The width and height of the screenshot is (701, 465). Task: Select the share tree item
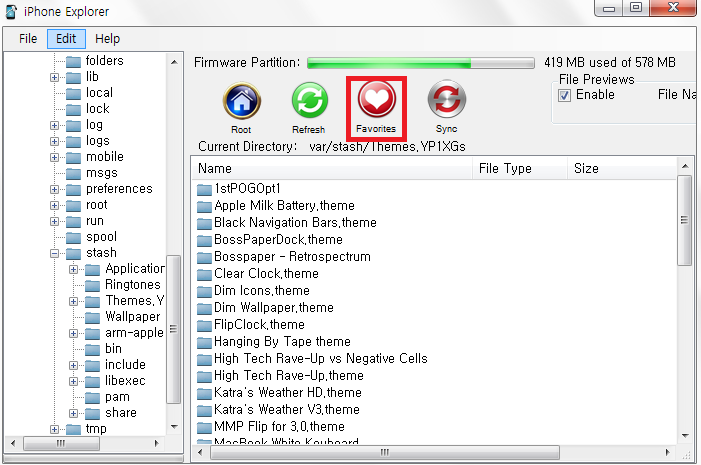(121, 413)
